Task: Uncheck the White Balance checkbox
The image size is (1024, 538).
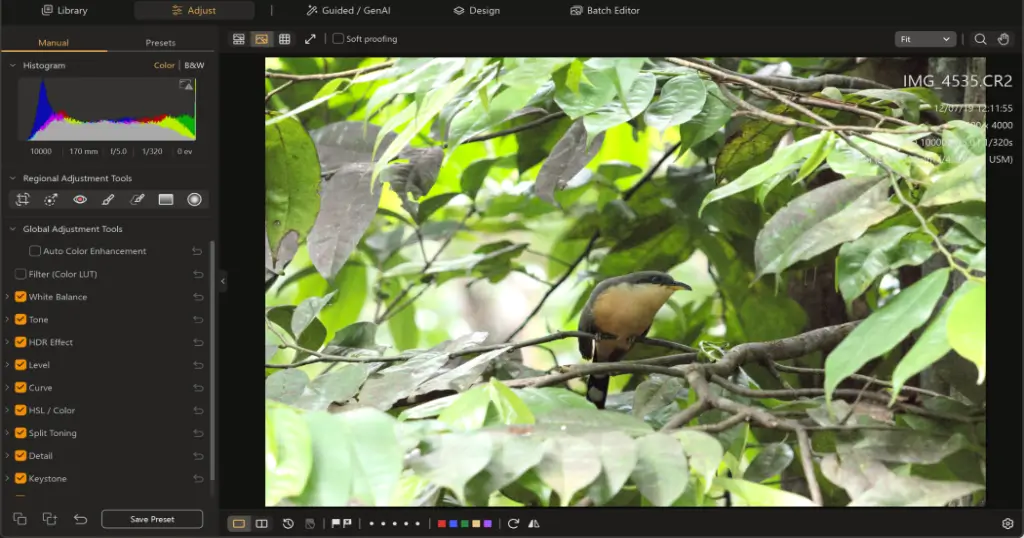Action: (x=21, y=296)
